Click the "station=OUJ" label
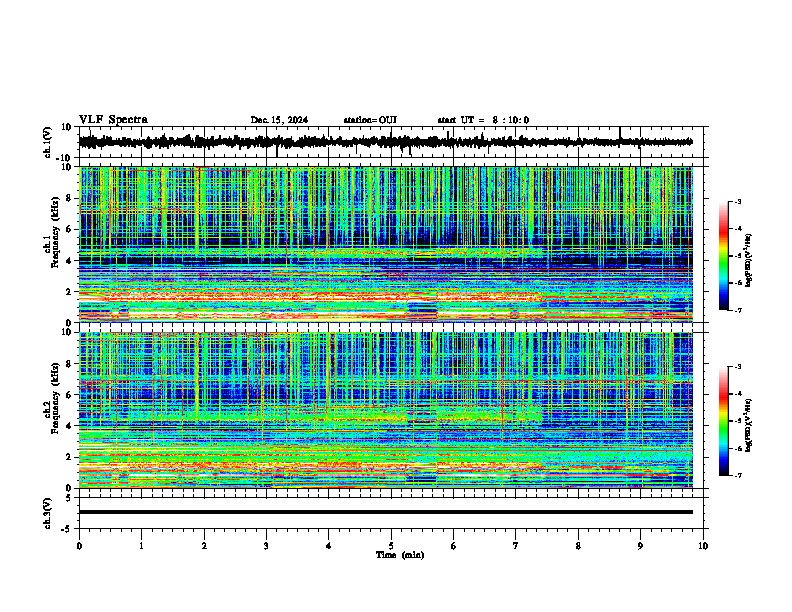Screen dimensions: 792x612 pos(370,120)
